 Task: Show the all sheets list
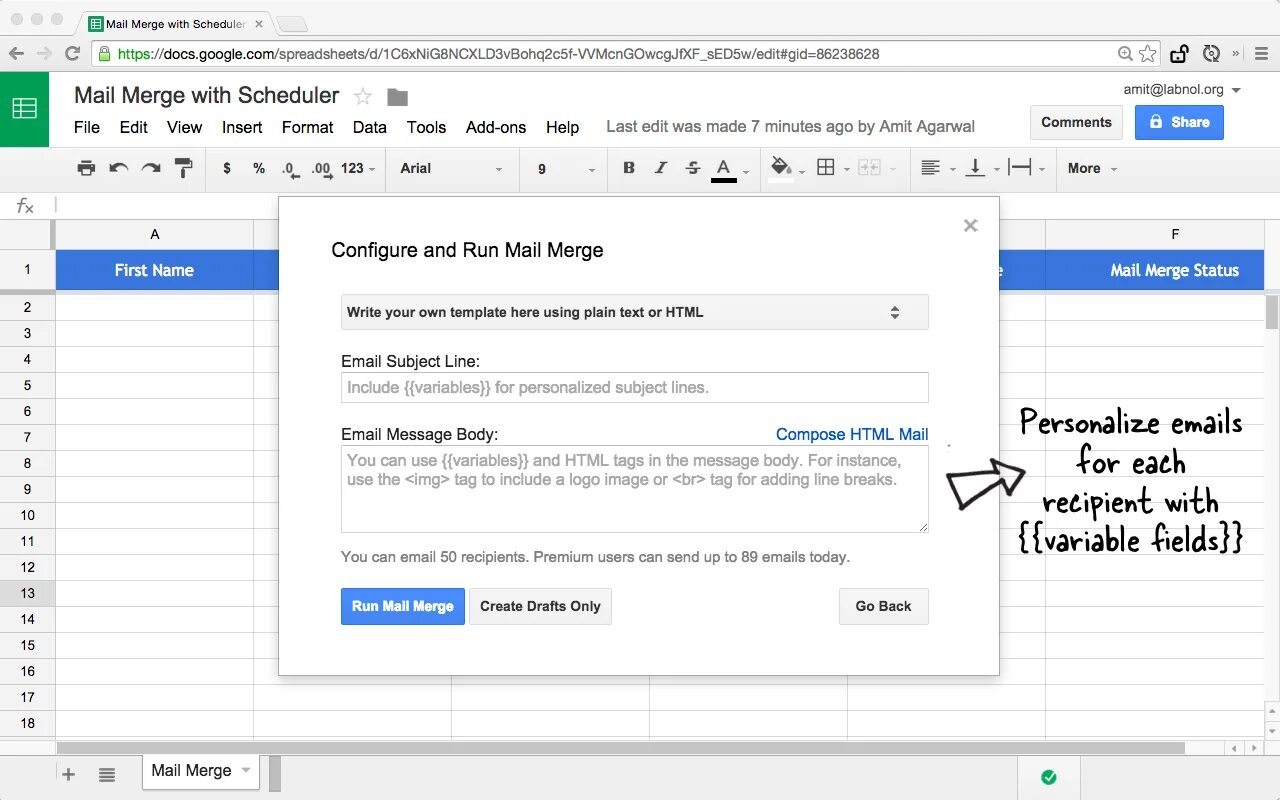[107, 774]
